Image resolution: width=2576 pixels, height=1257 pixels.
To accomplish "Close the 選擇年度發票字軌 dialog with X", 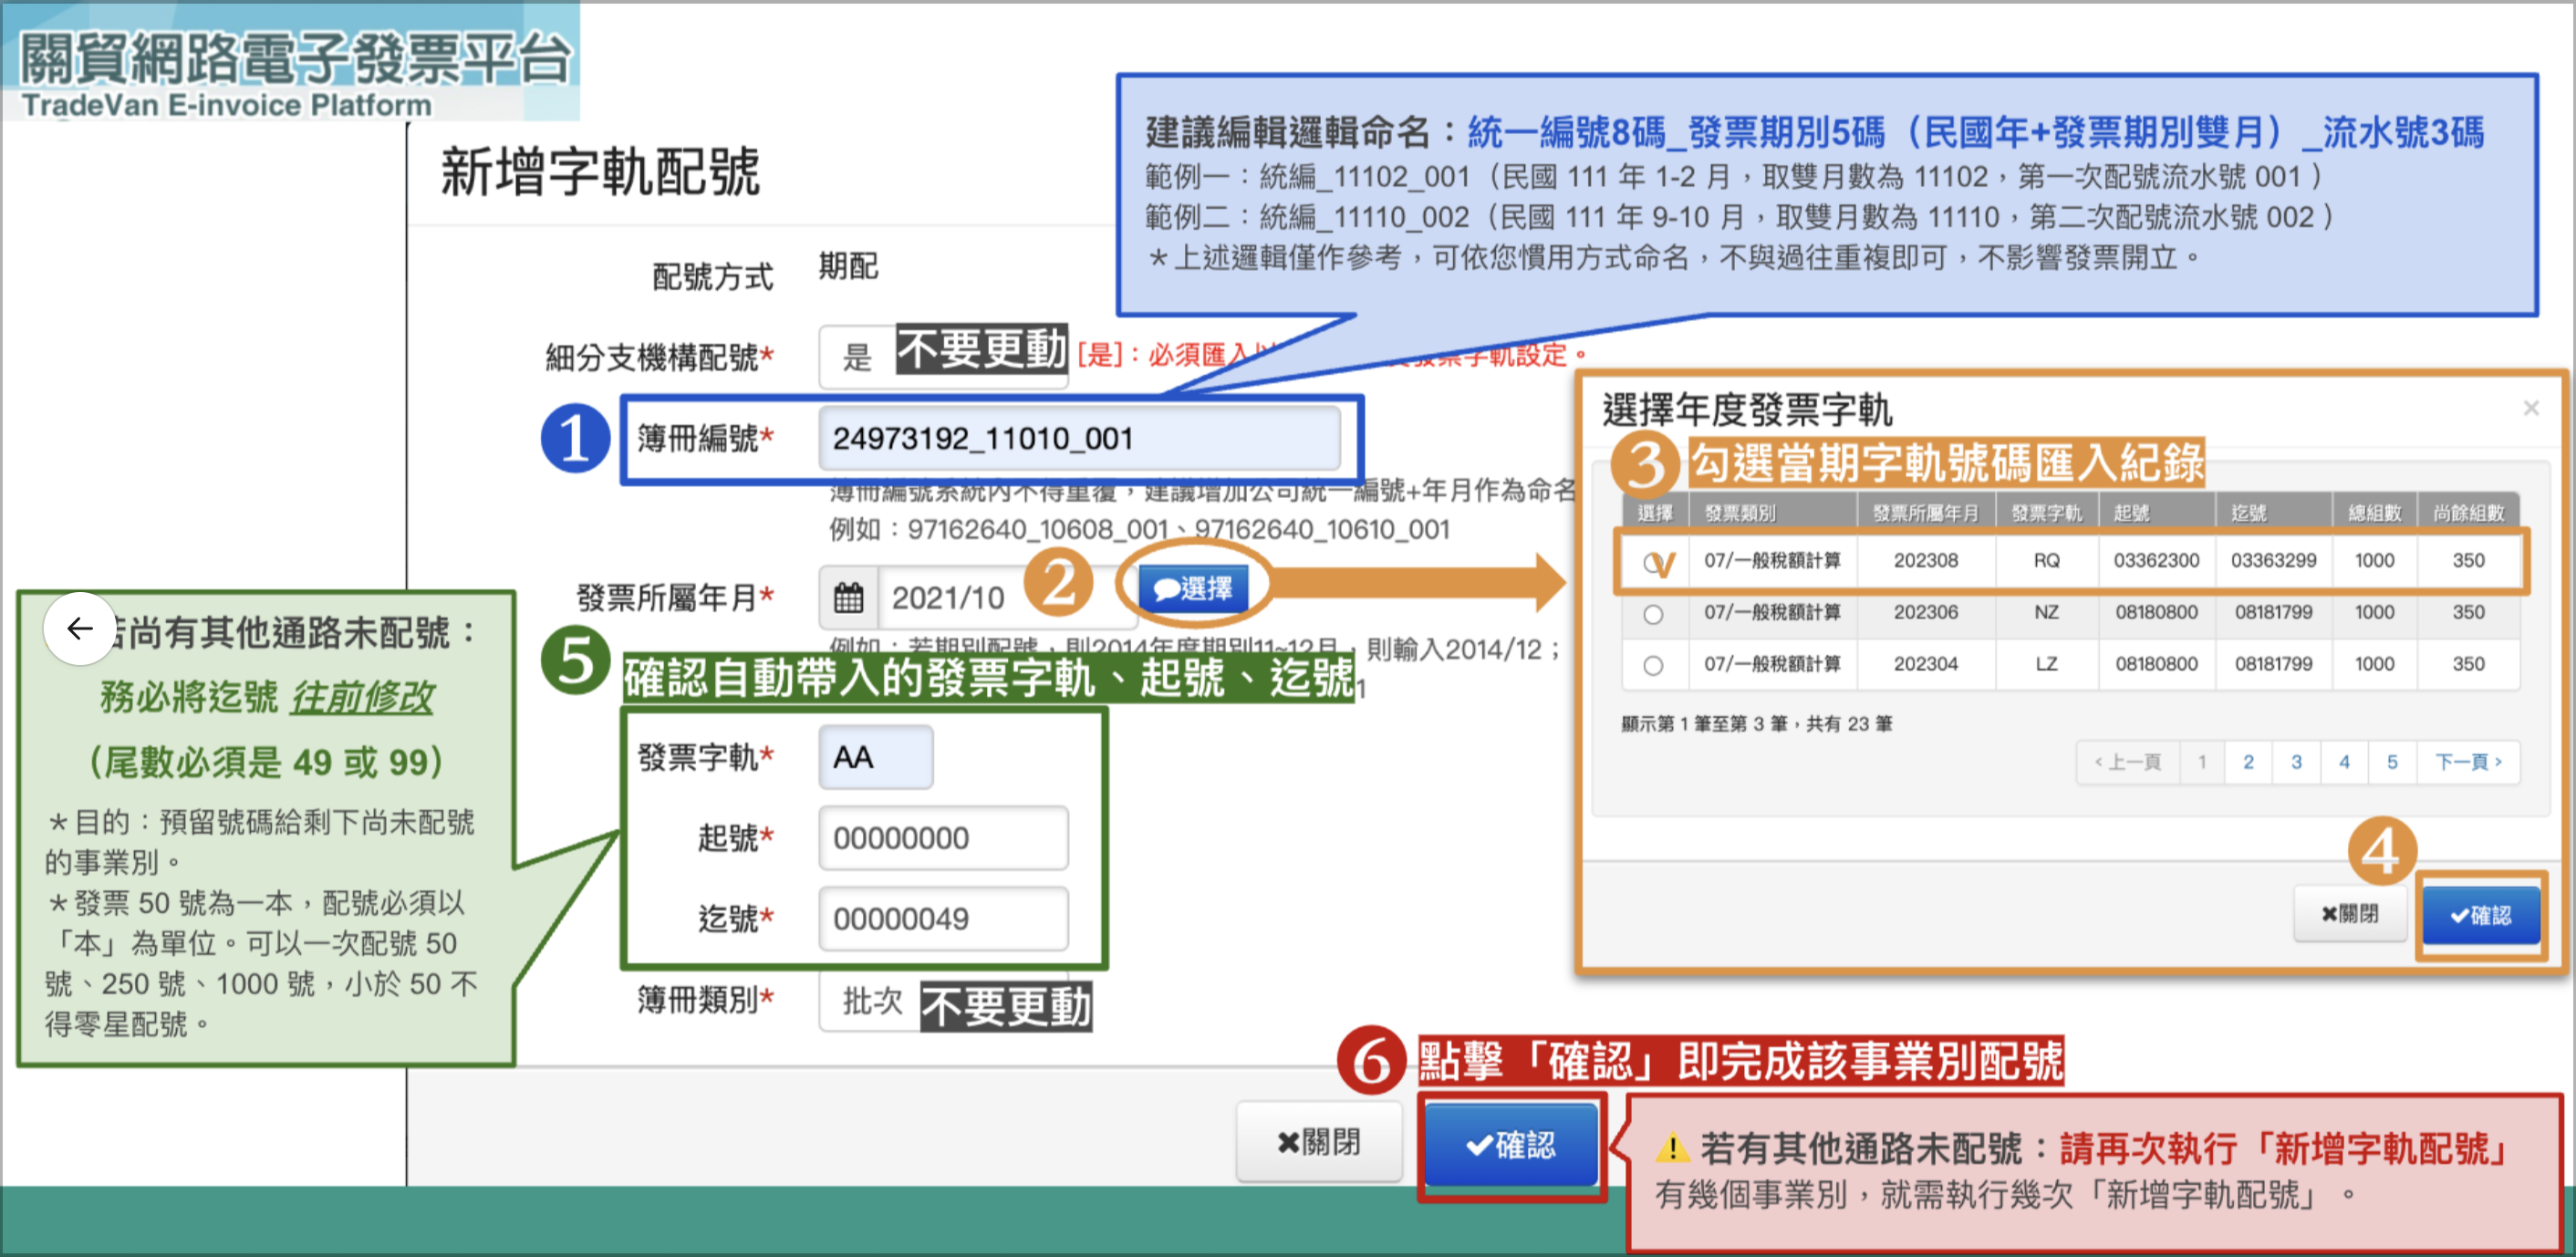I will pos(2531,408).
